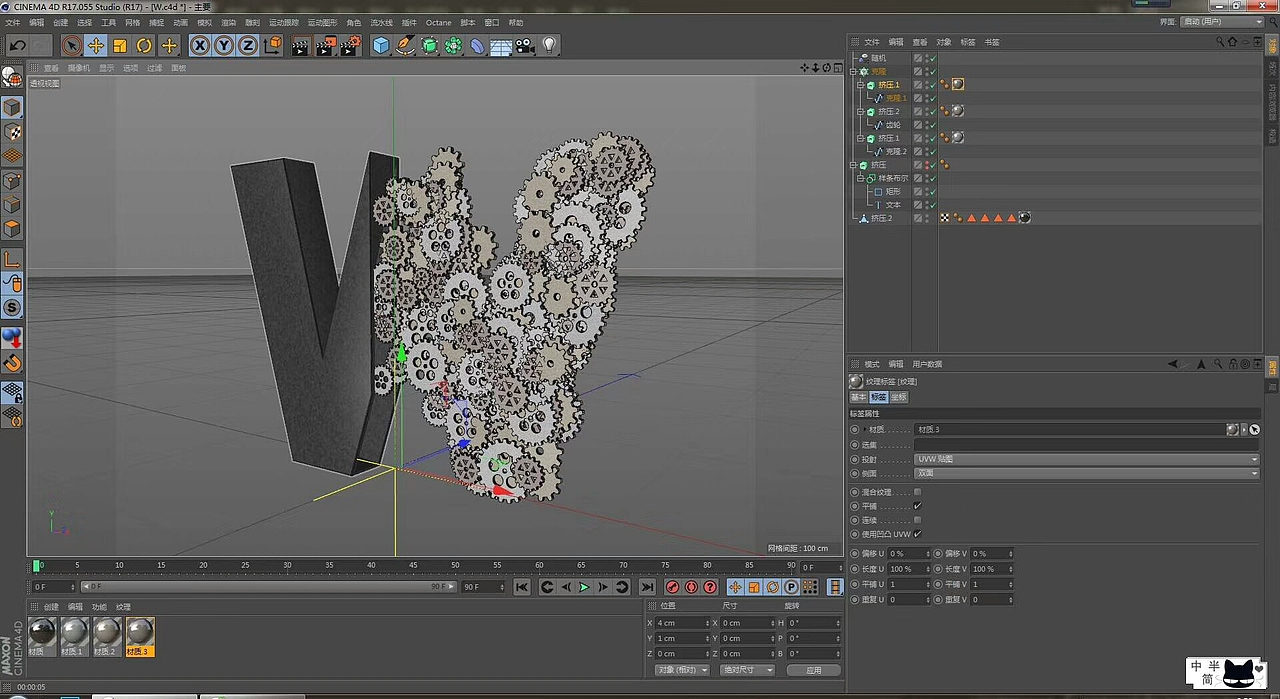Select the 文本 object in the Object Manager
Screen dimensions: 1280x699
(x=893, y=204)
